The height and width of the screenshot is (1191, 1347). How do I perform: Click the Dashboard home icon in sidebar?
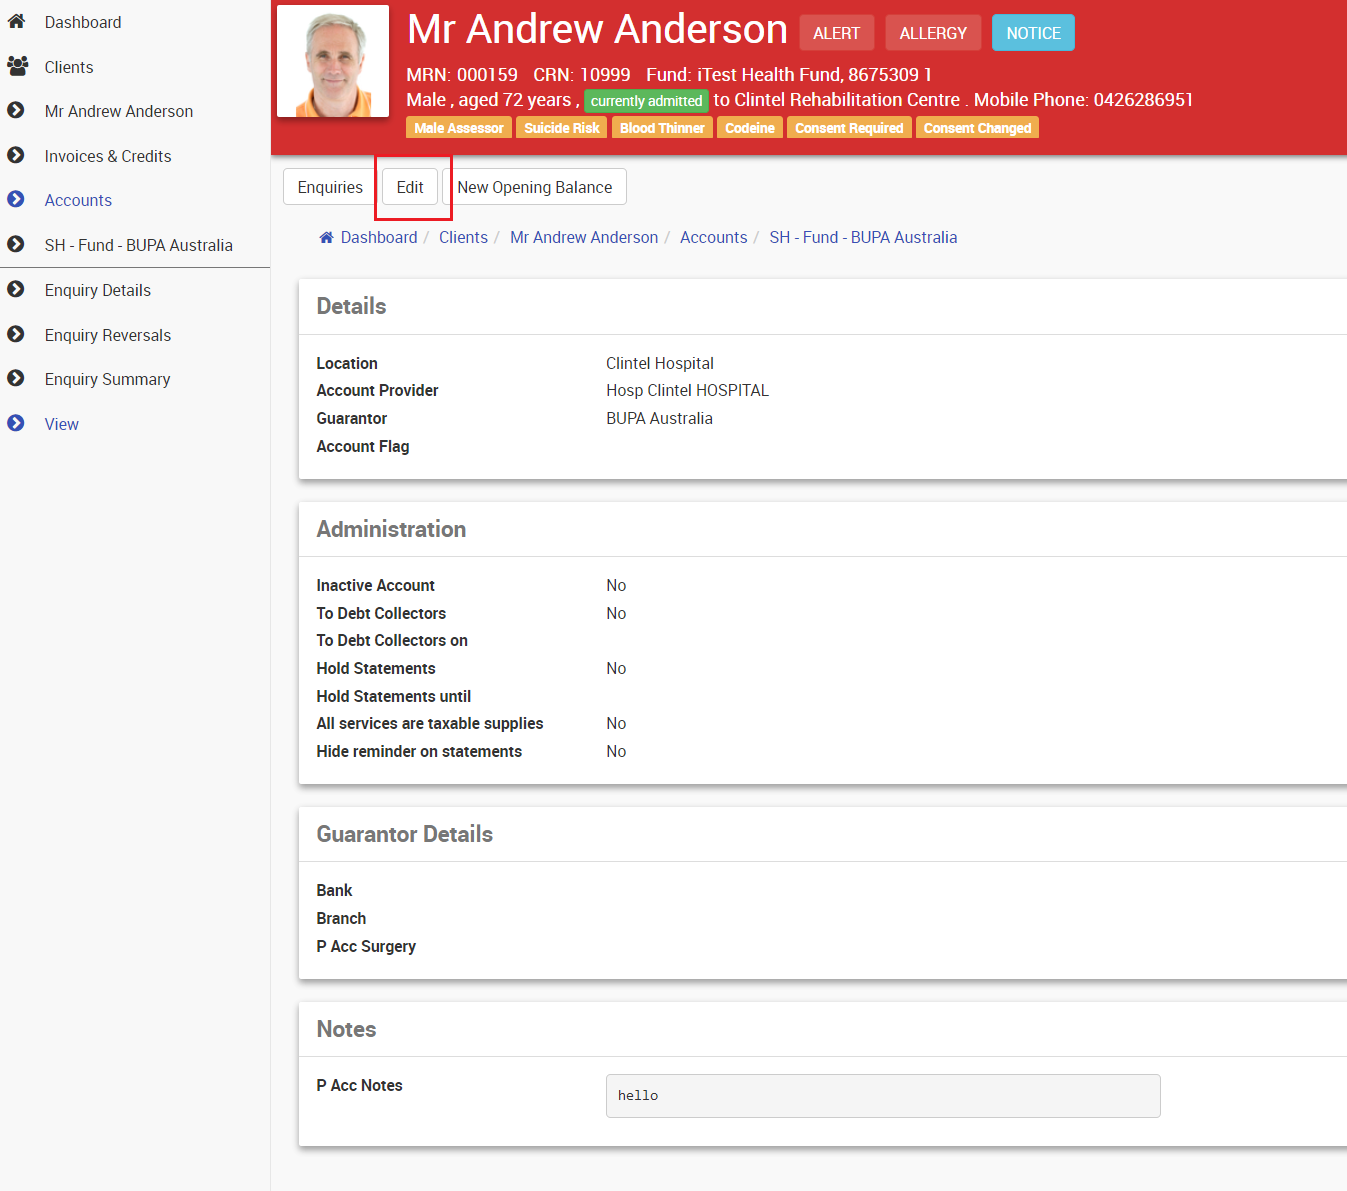(x=16, y=21)
